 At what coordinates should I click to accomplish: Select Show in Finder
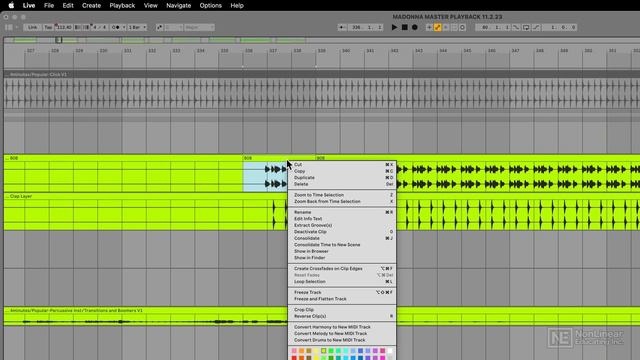pos(342,258)
